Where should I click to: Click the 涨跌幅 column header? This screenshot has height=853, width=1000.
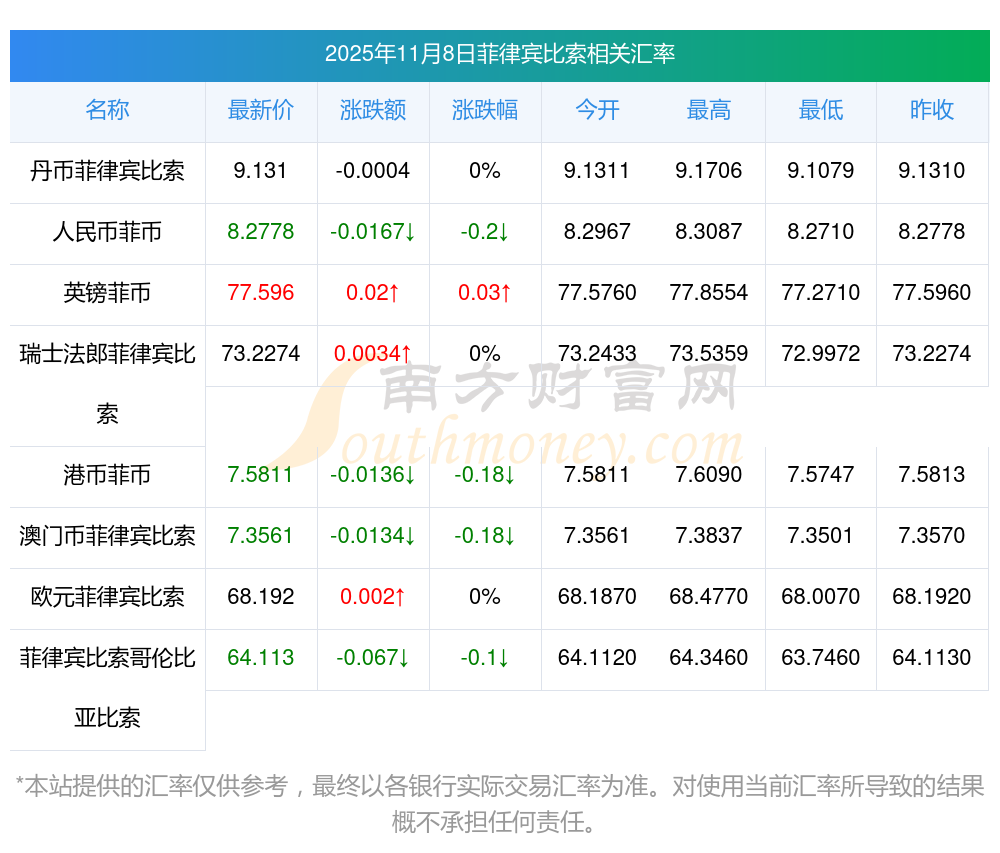485,110
